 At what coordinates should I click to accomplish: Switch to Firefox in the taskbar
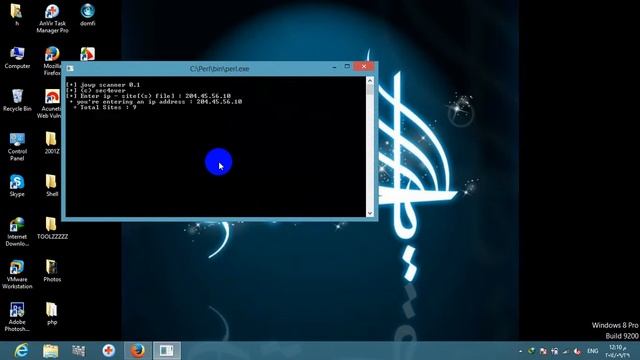coord(138,351)
